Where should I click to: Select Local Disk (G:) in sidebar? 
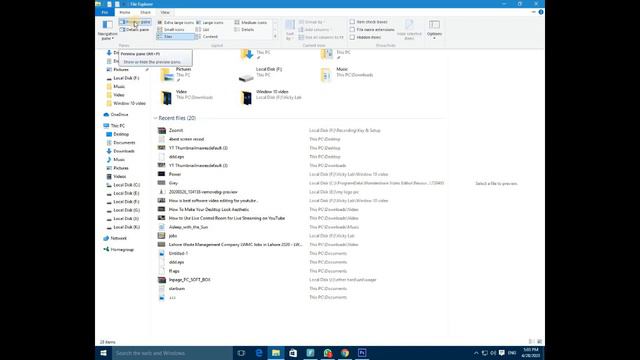(x=123, y=210)
